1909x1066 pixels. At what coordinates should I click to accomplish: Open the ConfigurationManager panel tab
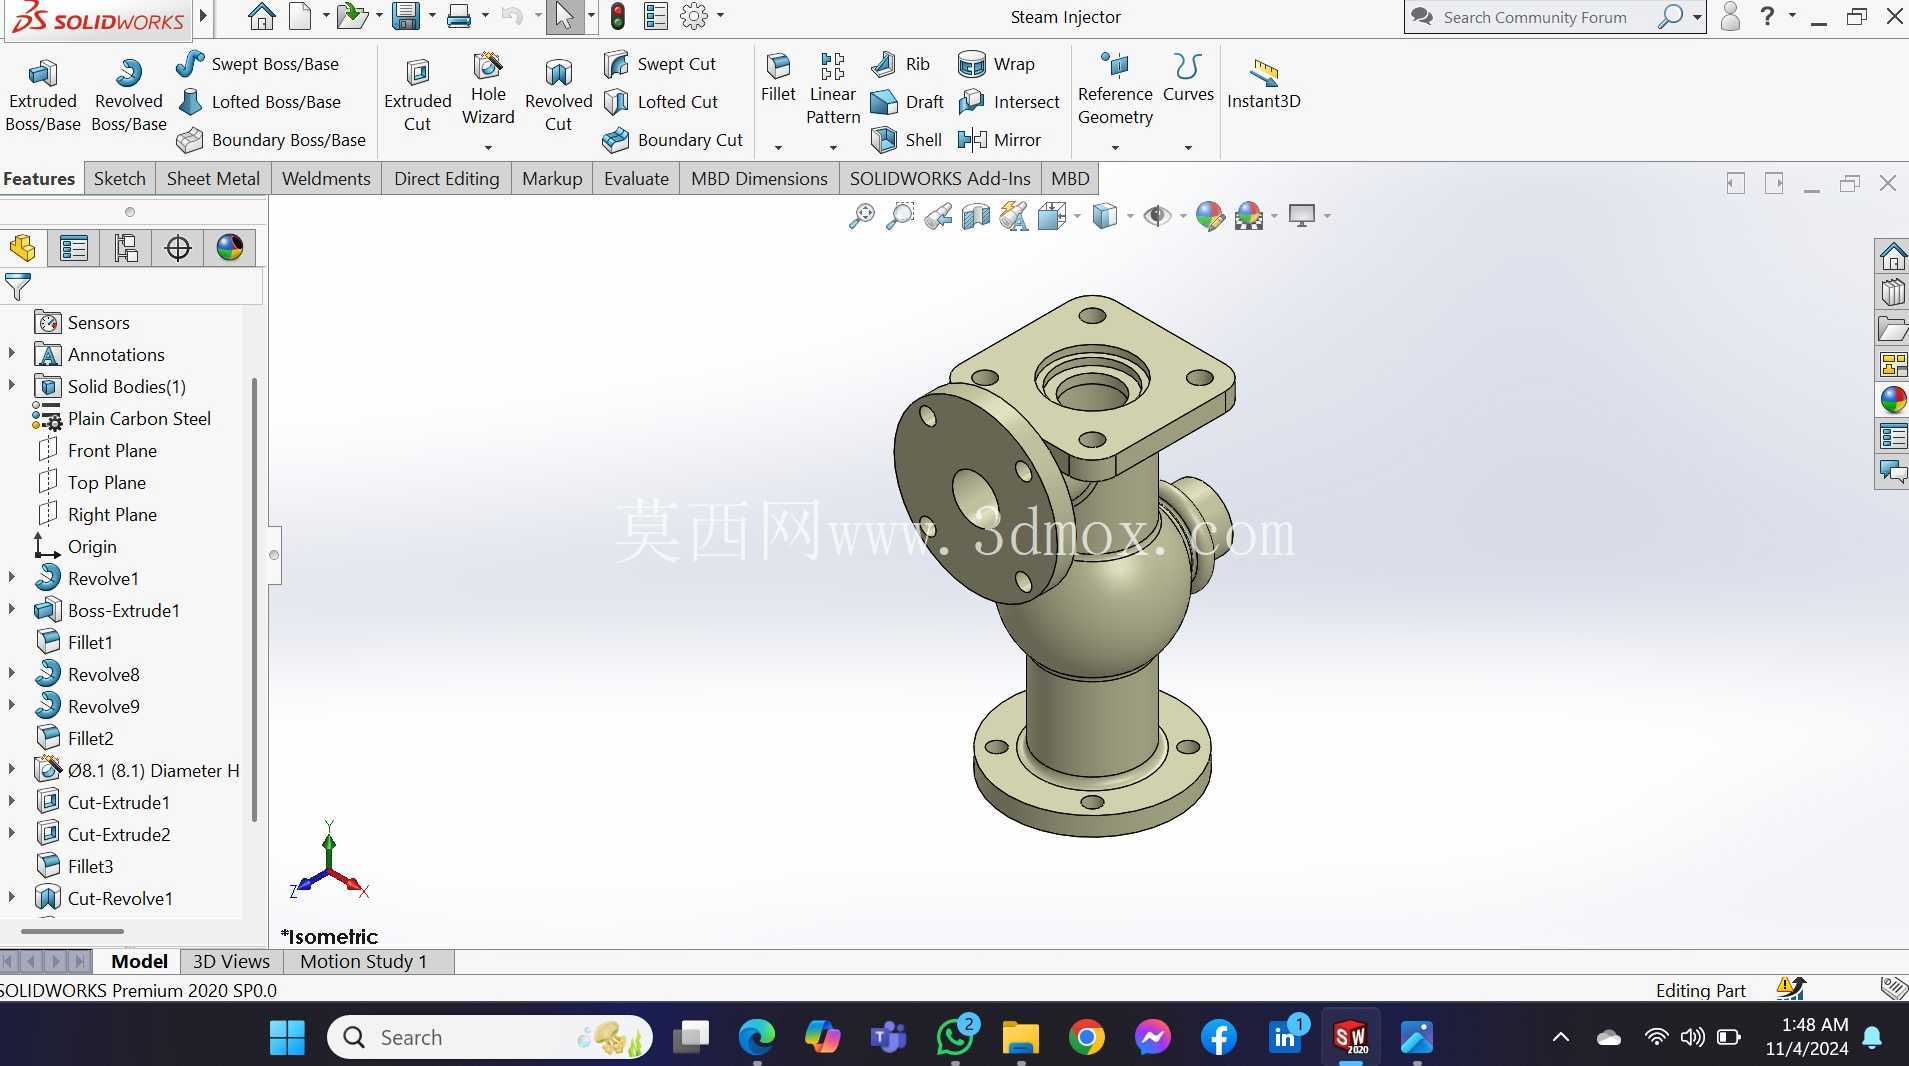pos(126,248)
